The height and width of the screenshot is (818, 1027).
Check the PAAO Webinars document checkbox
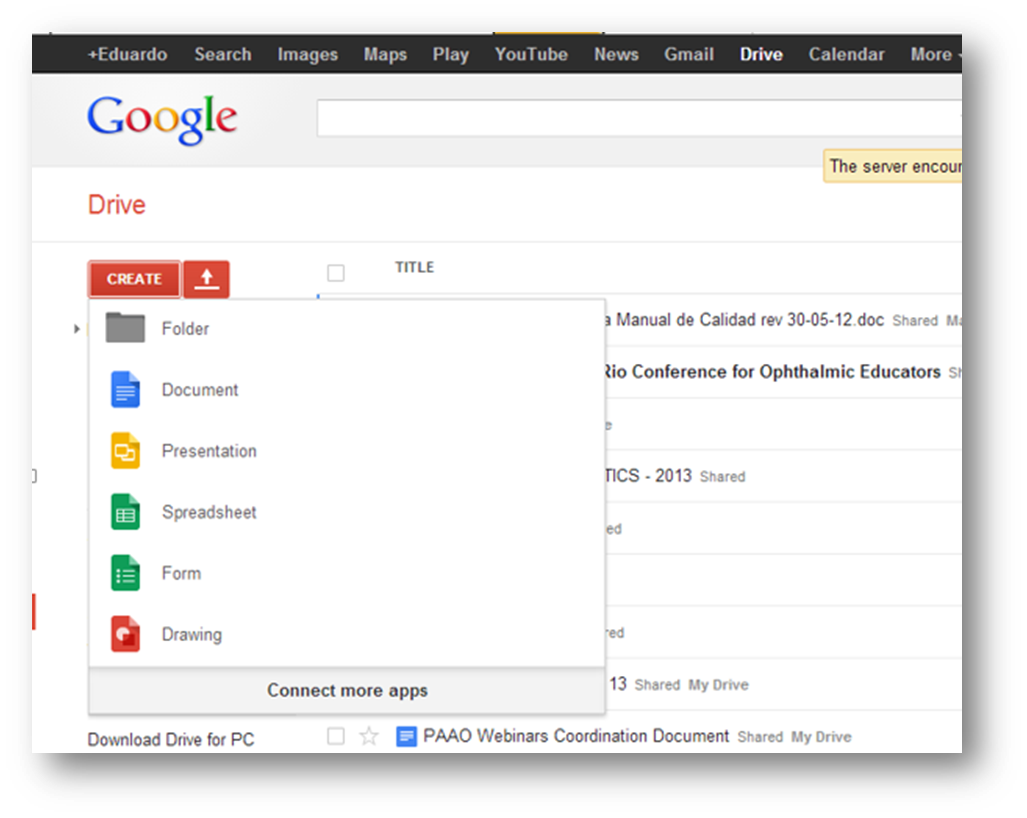click(x=335, y=736)
